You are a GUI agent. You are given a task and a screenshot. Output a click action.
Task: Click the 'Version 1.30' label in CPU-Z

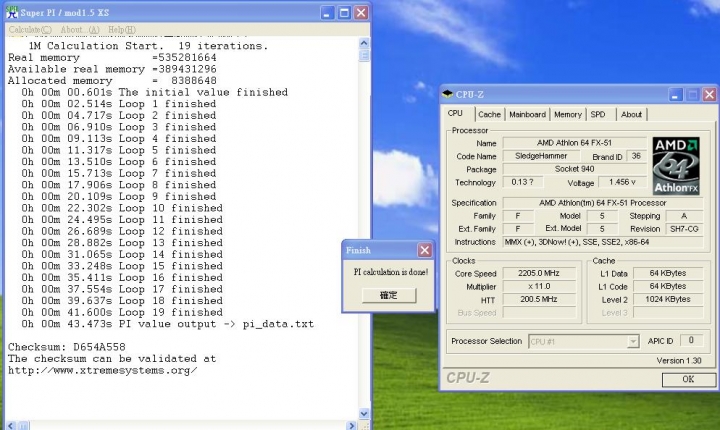click(679, 361)
